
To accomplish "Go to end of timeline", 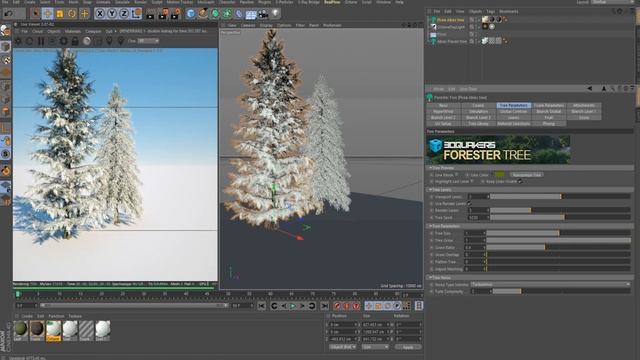I will click(x=324, y=306).
